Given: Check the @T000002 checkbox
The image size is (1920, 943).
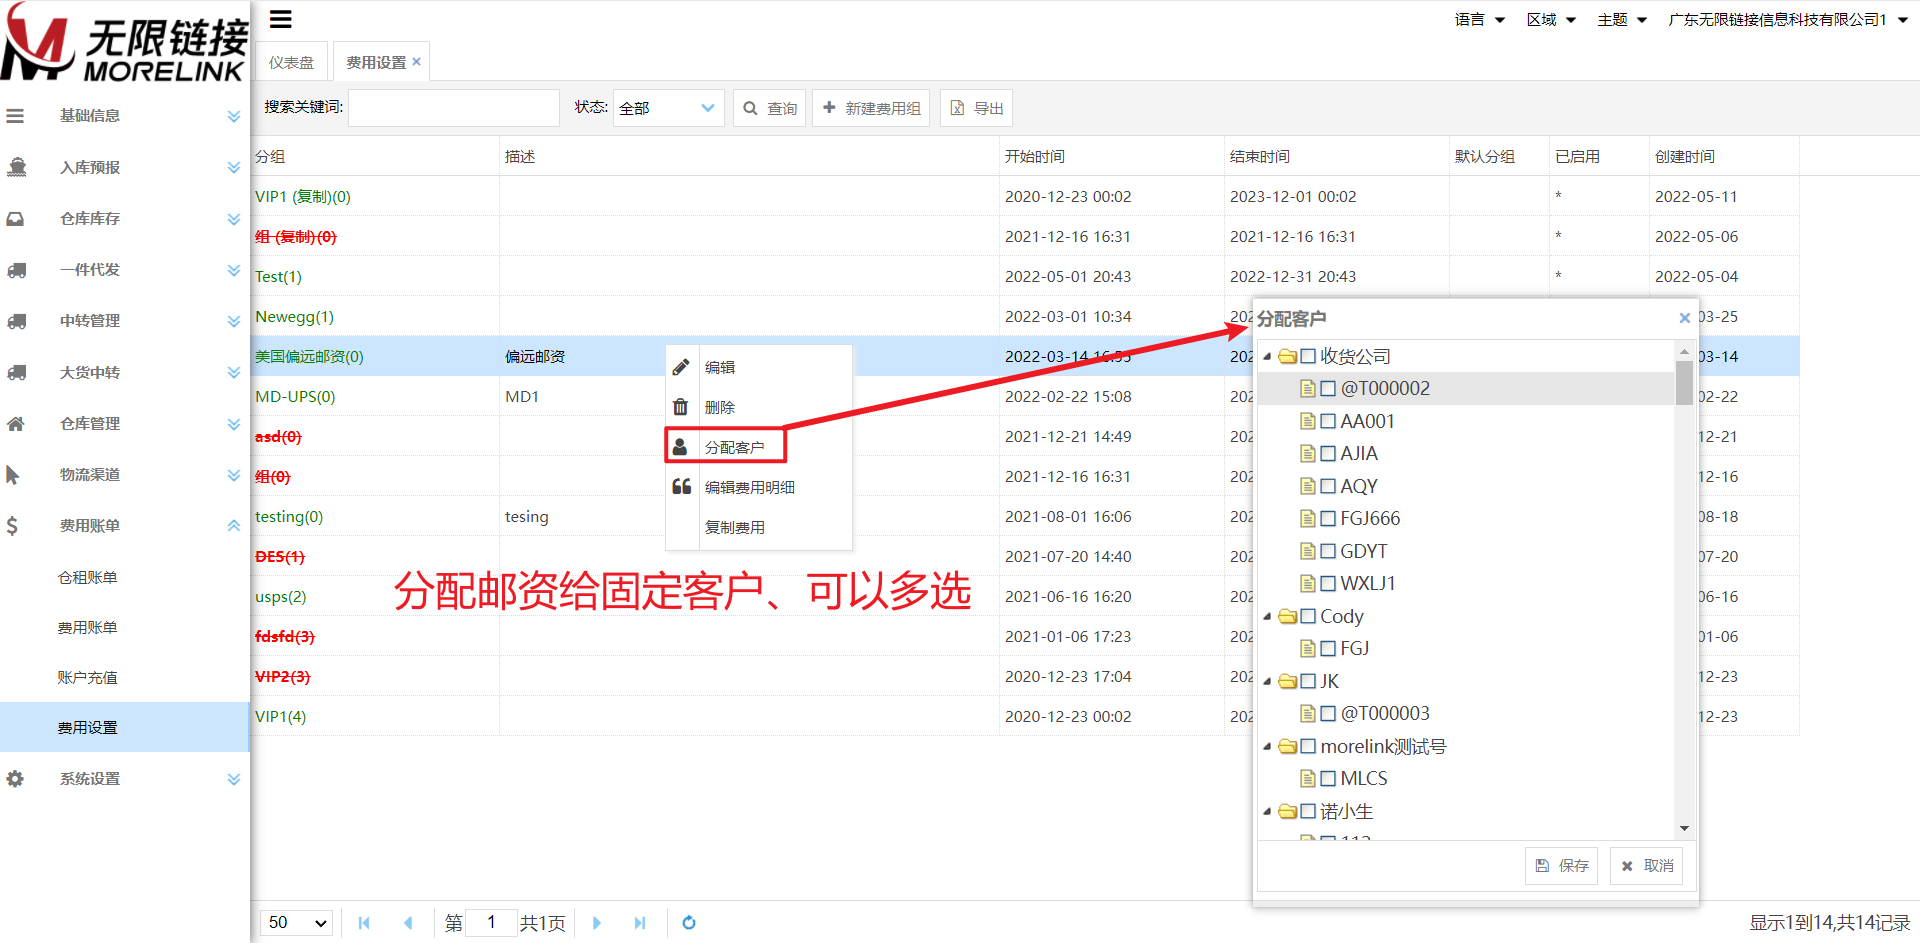Looking at the screenshot, I should pyautogui.click(x=1328, y=388).
